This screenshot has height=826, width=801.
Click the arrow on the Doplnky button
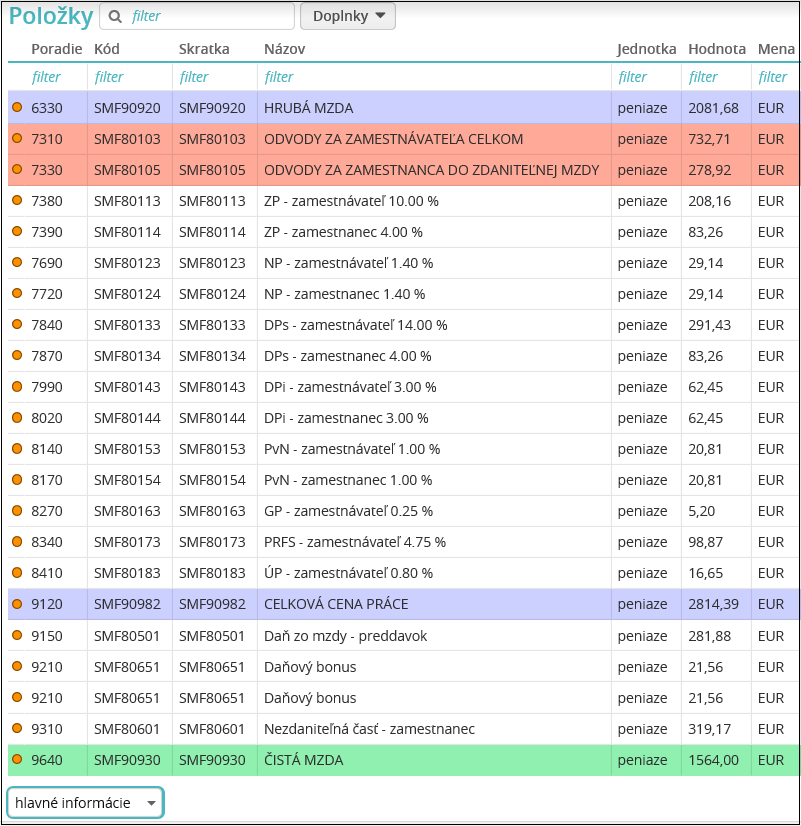(380, 16)
